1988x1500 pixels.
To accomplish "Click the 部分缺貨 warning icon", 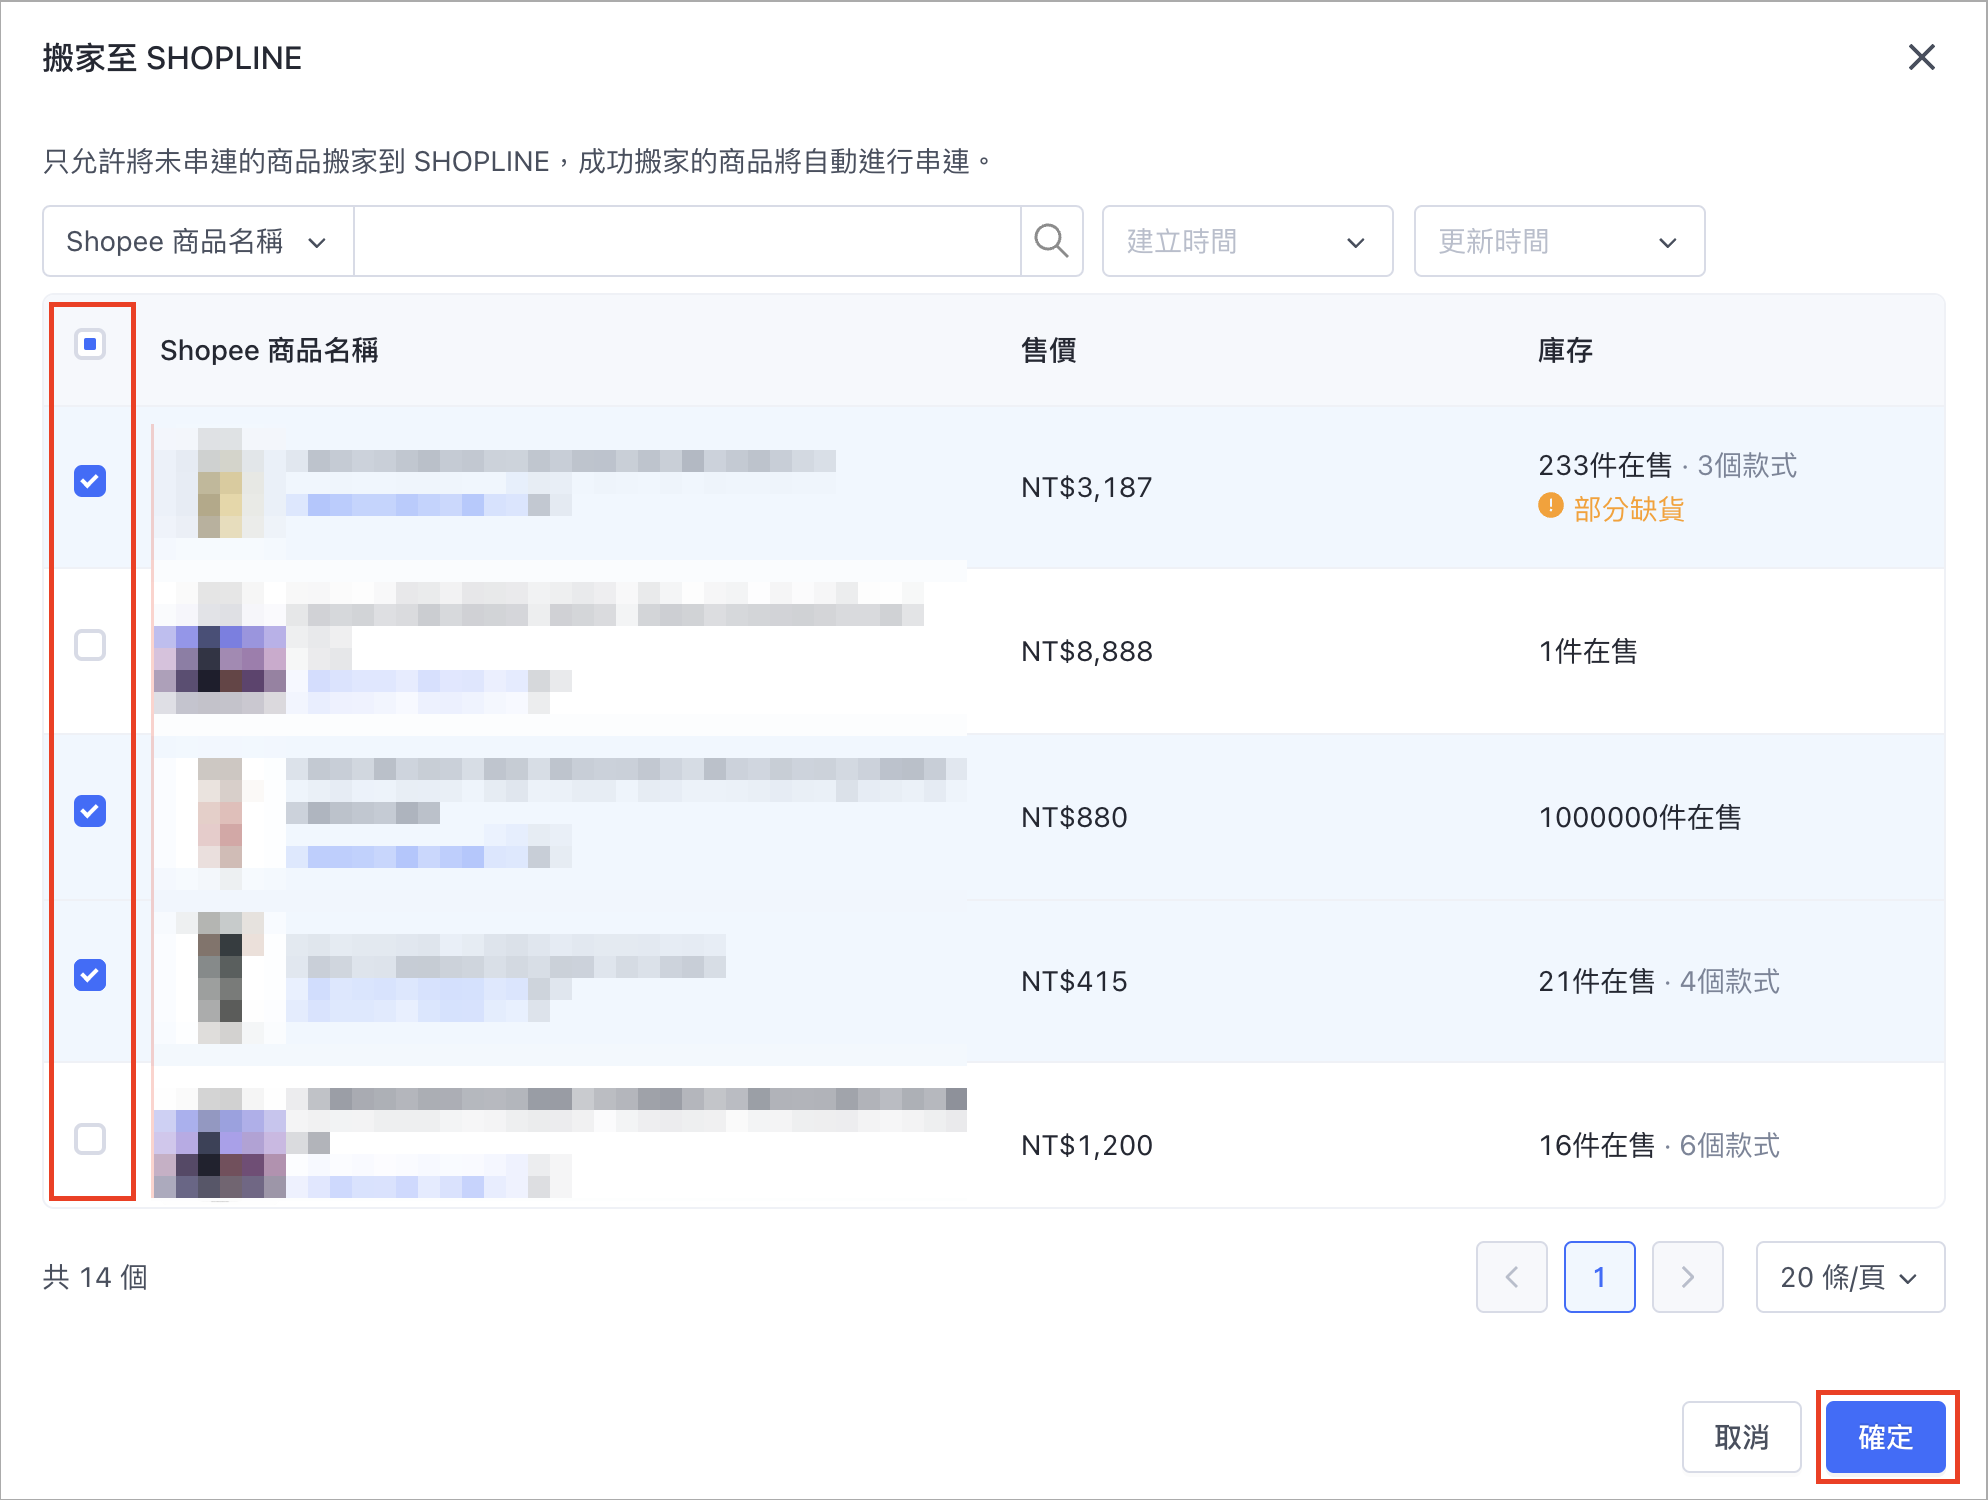I will [1550, 507].
